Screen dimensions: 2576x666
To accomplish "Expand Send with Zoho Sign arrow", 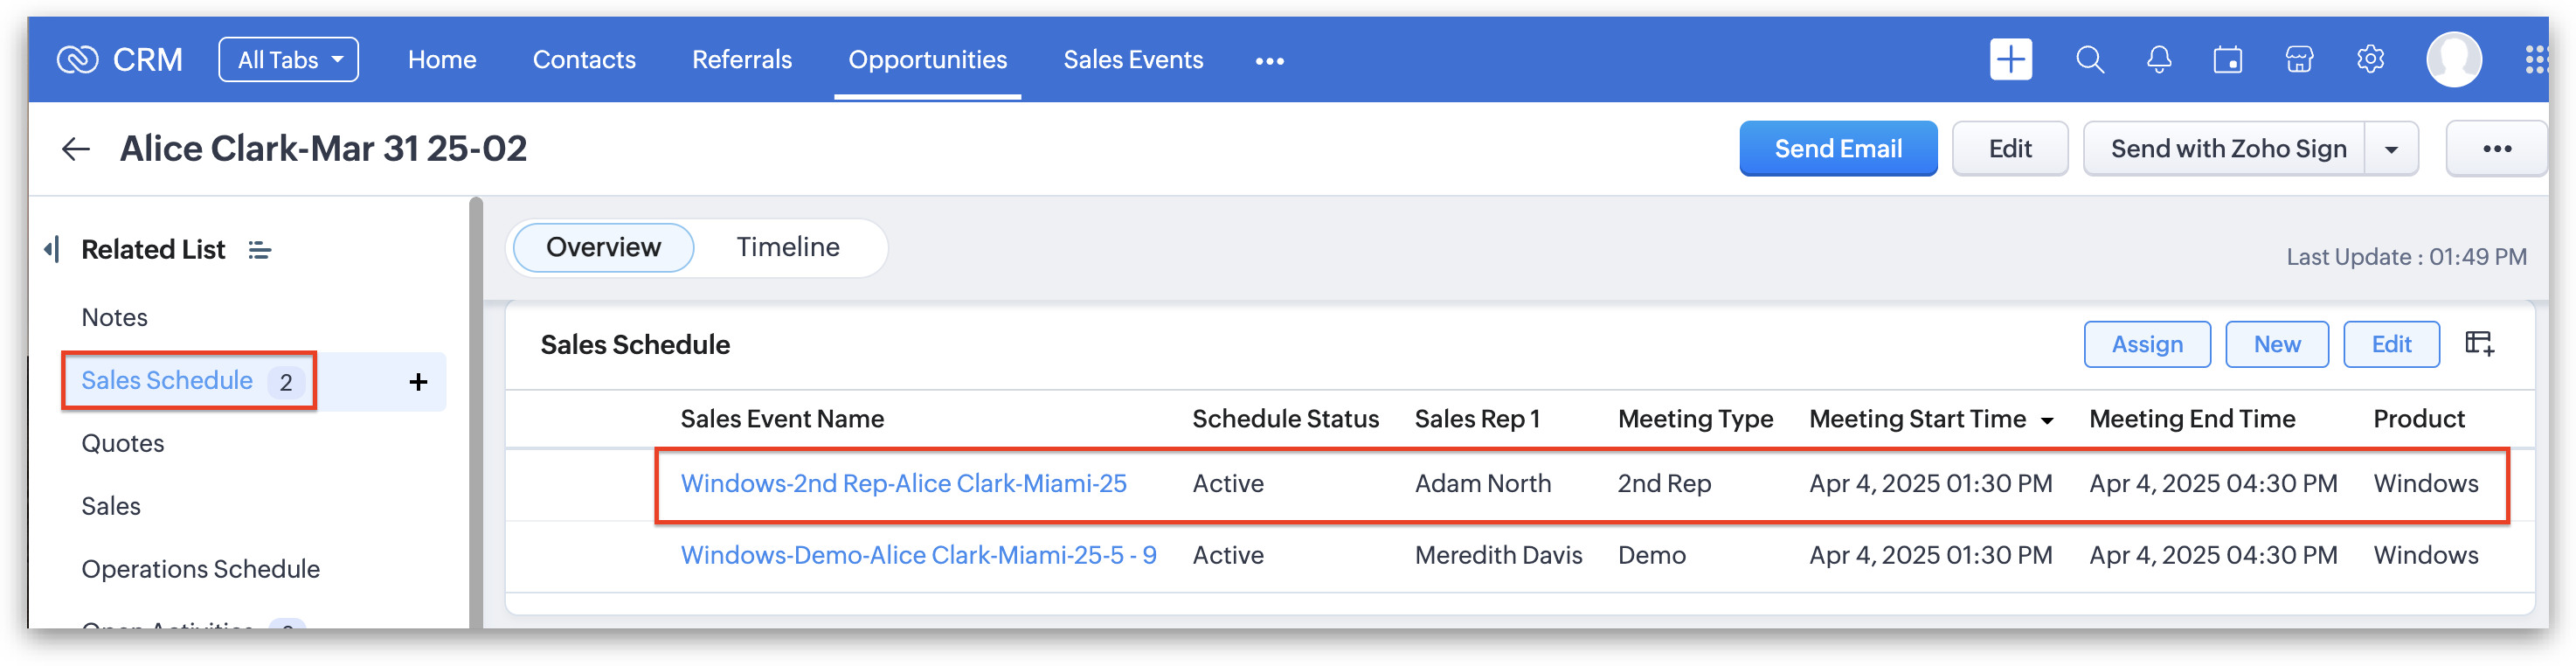I will tap(2391, 150).
